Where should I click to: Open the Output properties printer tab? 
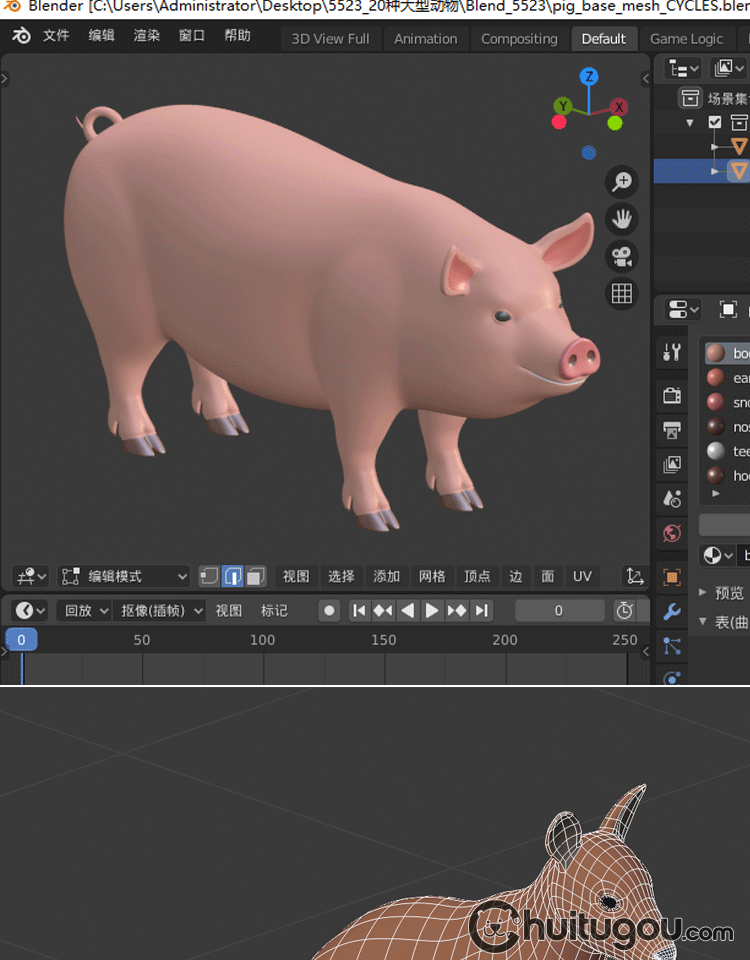coord(672,430)
